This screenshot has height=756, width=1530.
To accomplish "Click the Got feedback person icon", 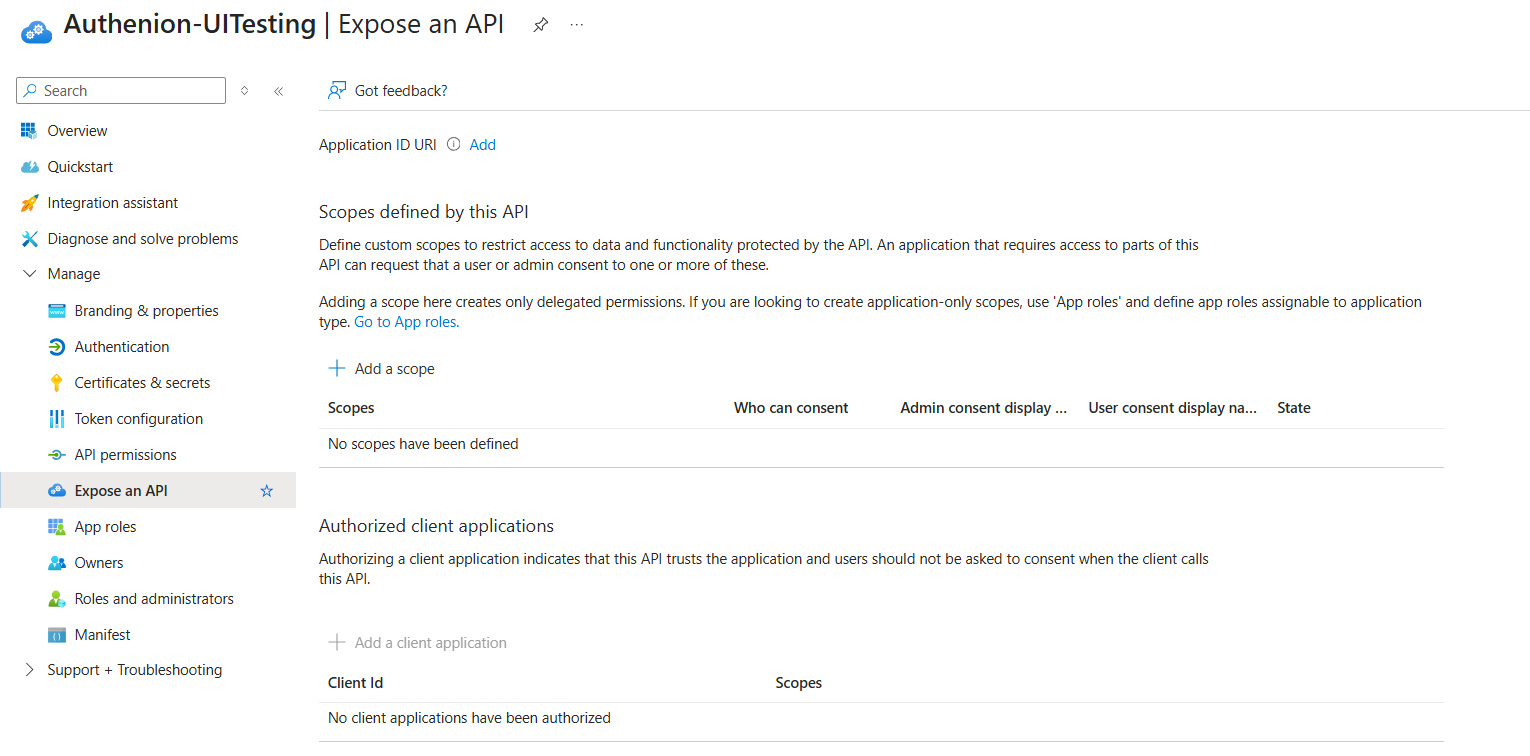I will (337, 91).
